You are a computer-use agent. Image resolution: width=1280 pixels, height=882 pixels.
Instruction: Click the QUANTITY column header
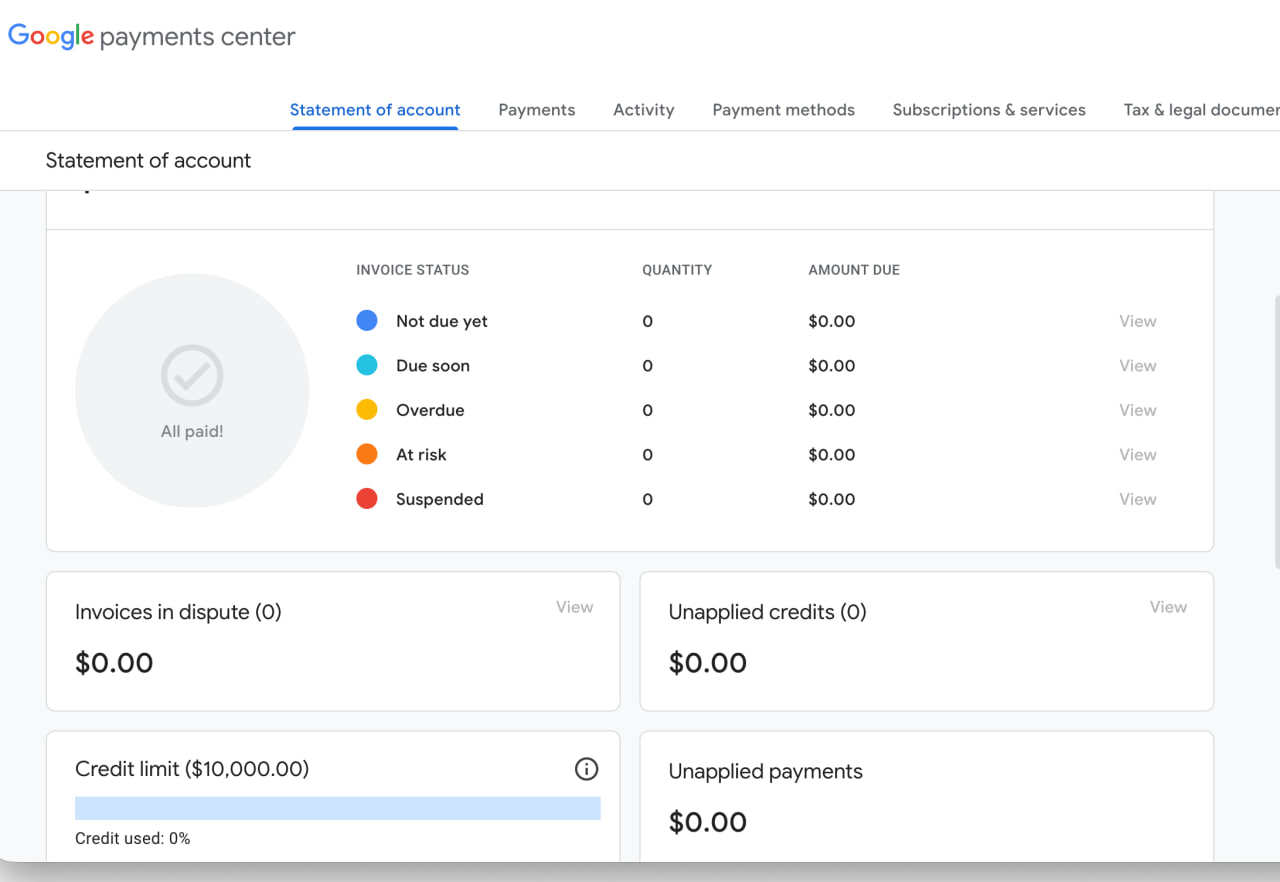[x=677, y=270]
